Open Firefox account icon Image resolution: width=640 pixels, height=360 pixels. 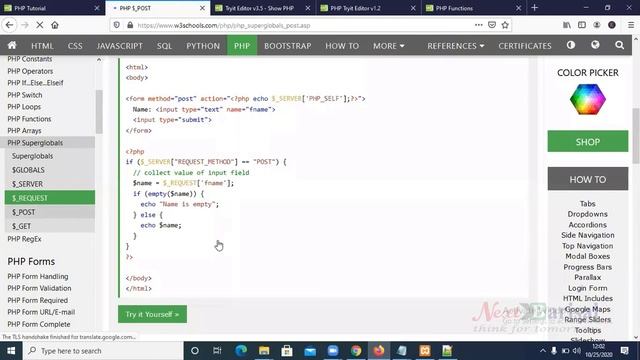[x=597, y=25]
